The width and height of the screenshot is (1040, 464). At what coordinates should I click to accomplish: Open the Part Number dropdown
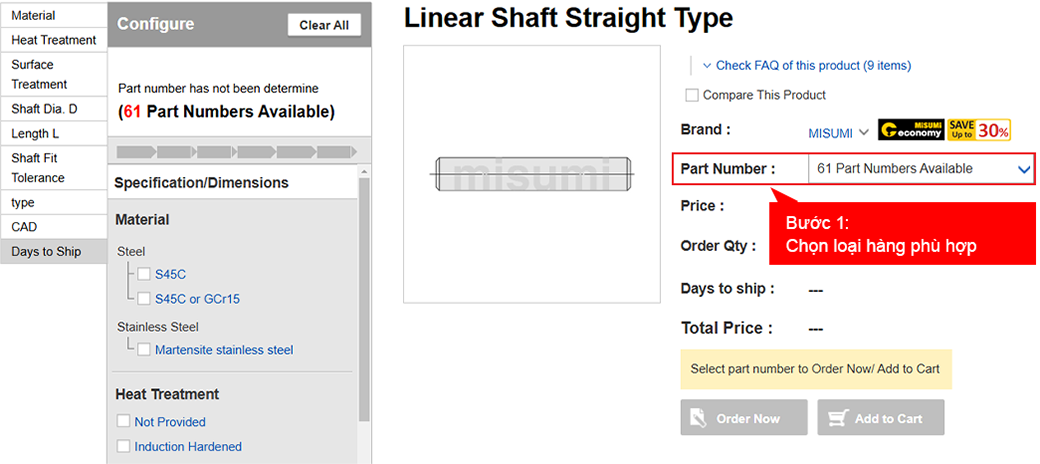[920, 169]
